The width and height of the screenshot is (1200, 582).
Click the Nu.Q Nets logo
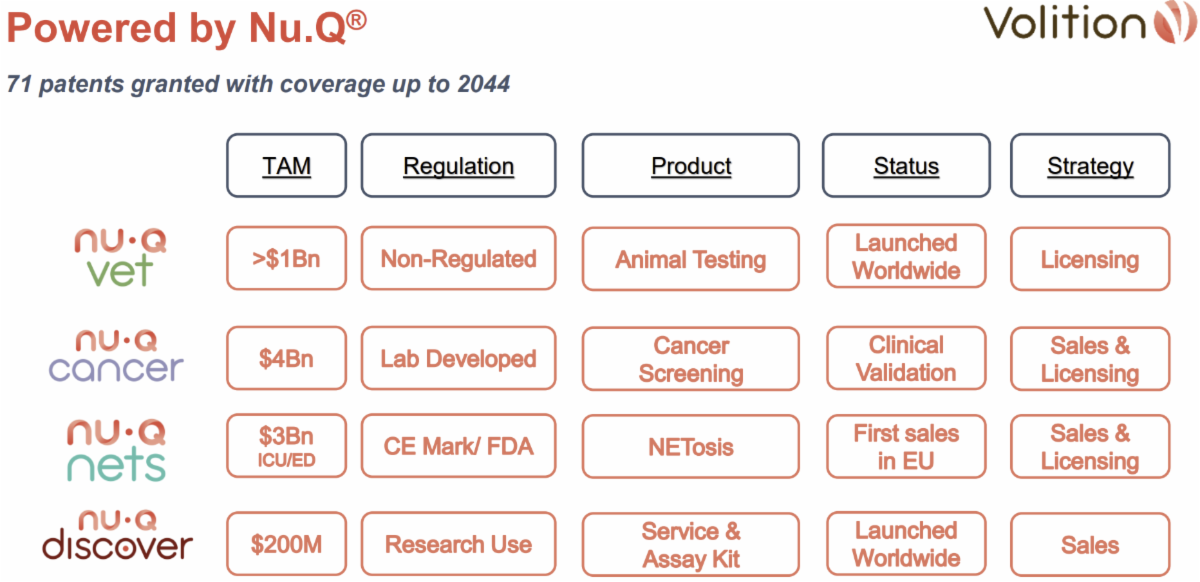(117, 450)
